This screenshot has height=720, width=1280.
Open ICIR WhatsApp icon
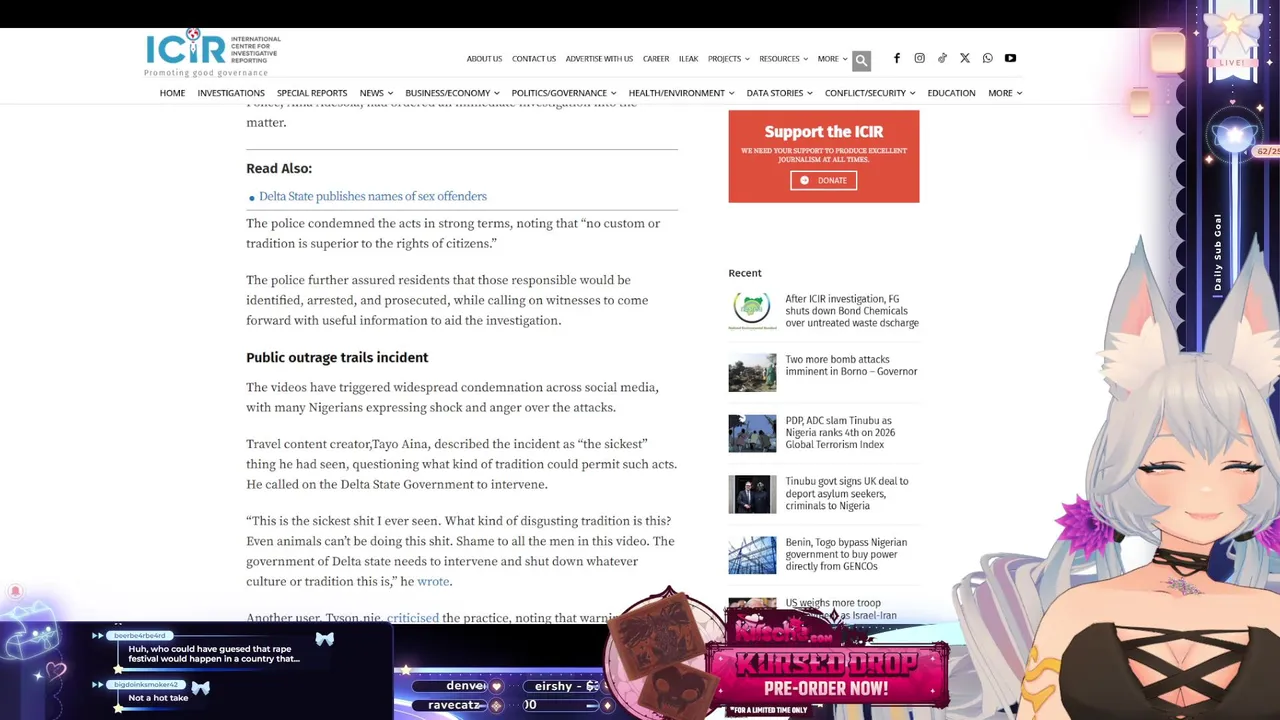(988, 58)
